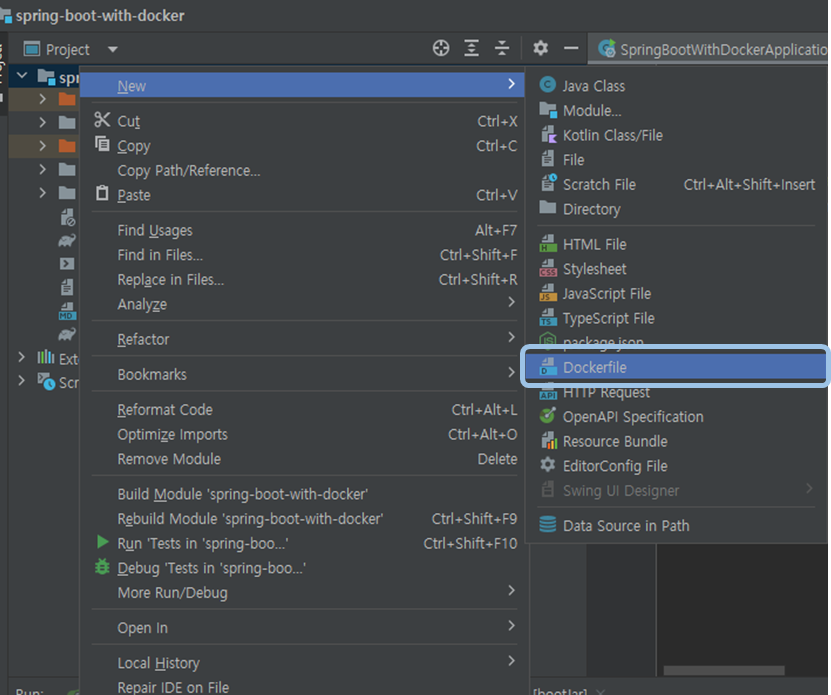This screenshot has height=695, width=831.
Task: Open the Analyze submenu
Action: (x=304, y=304)
